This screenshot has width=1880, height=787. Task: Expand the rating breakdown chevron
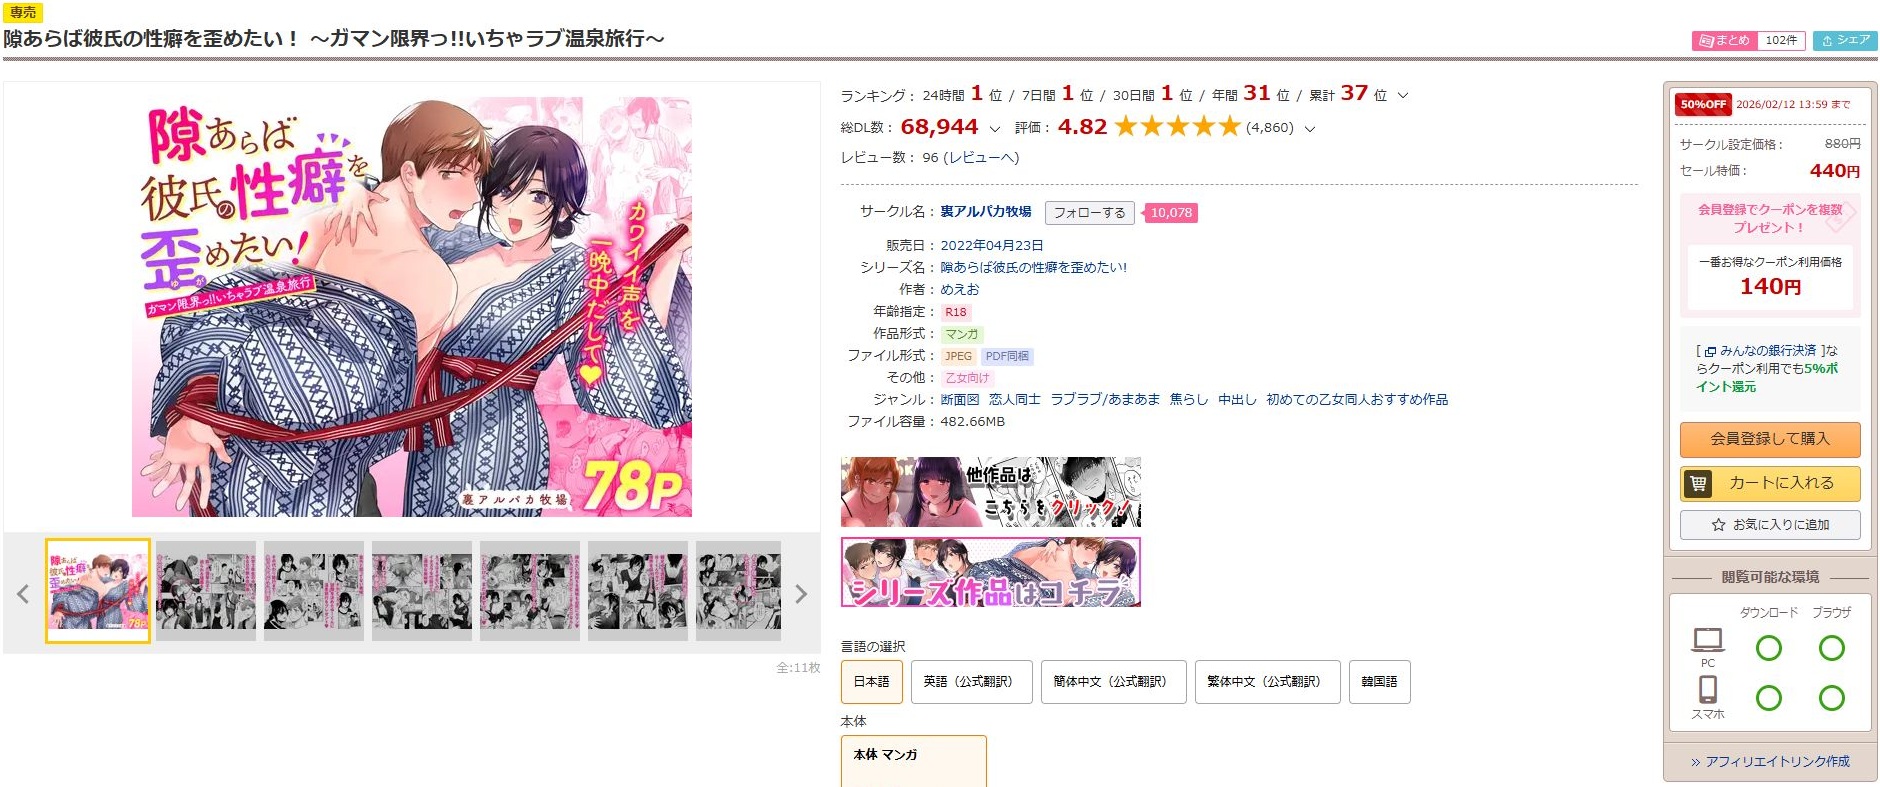tap(1310, 129)
